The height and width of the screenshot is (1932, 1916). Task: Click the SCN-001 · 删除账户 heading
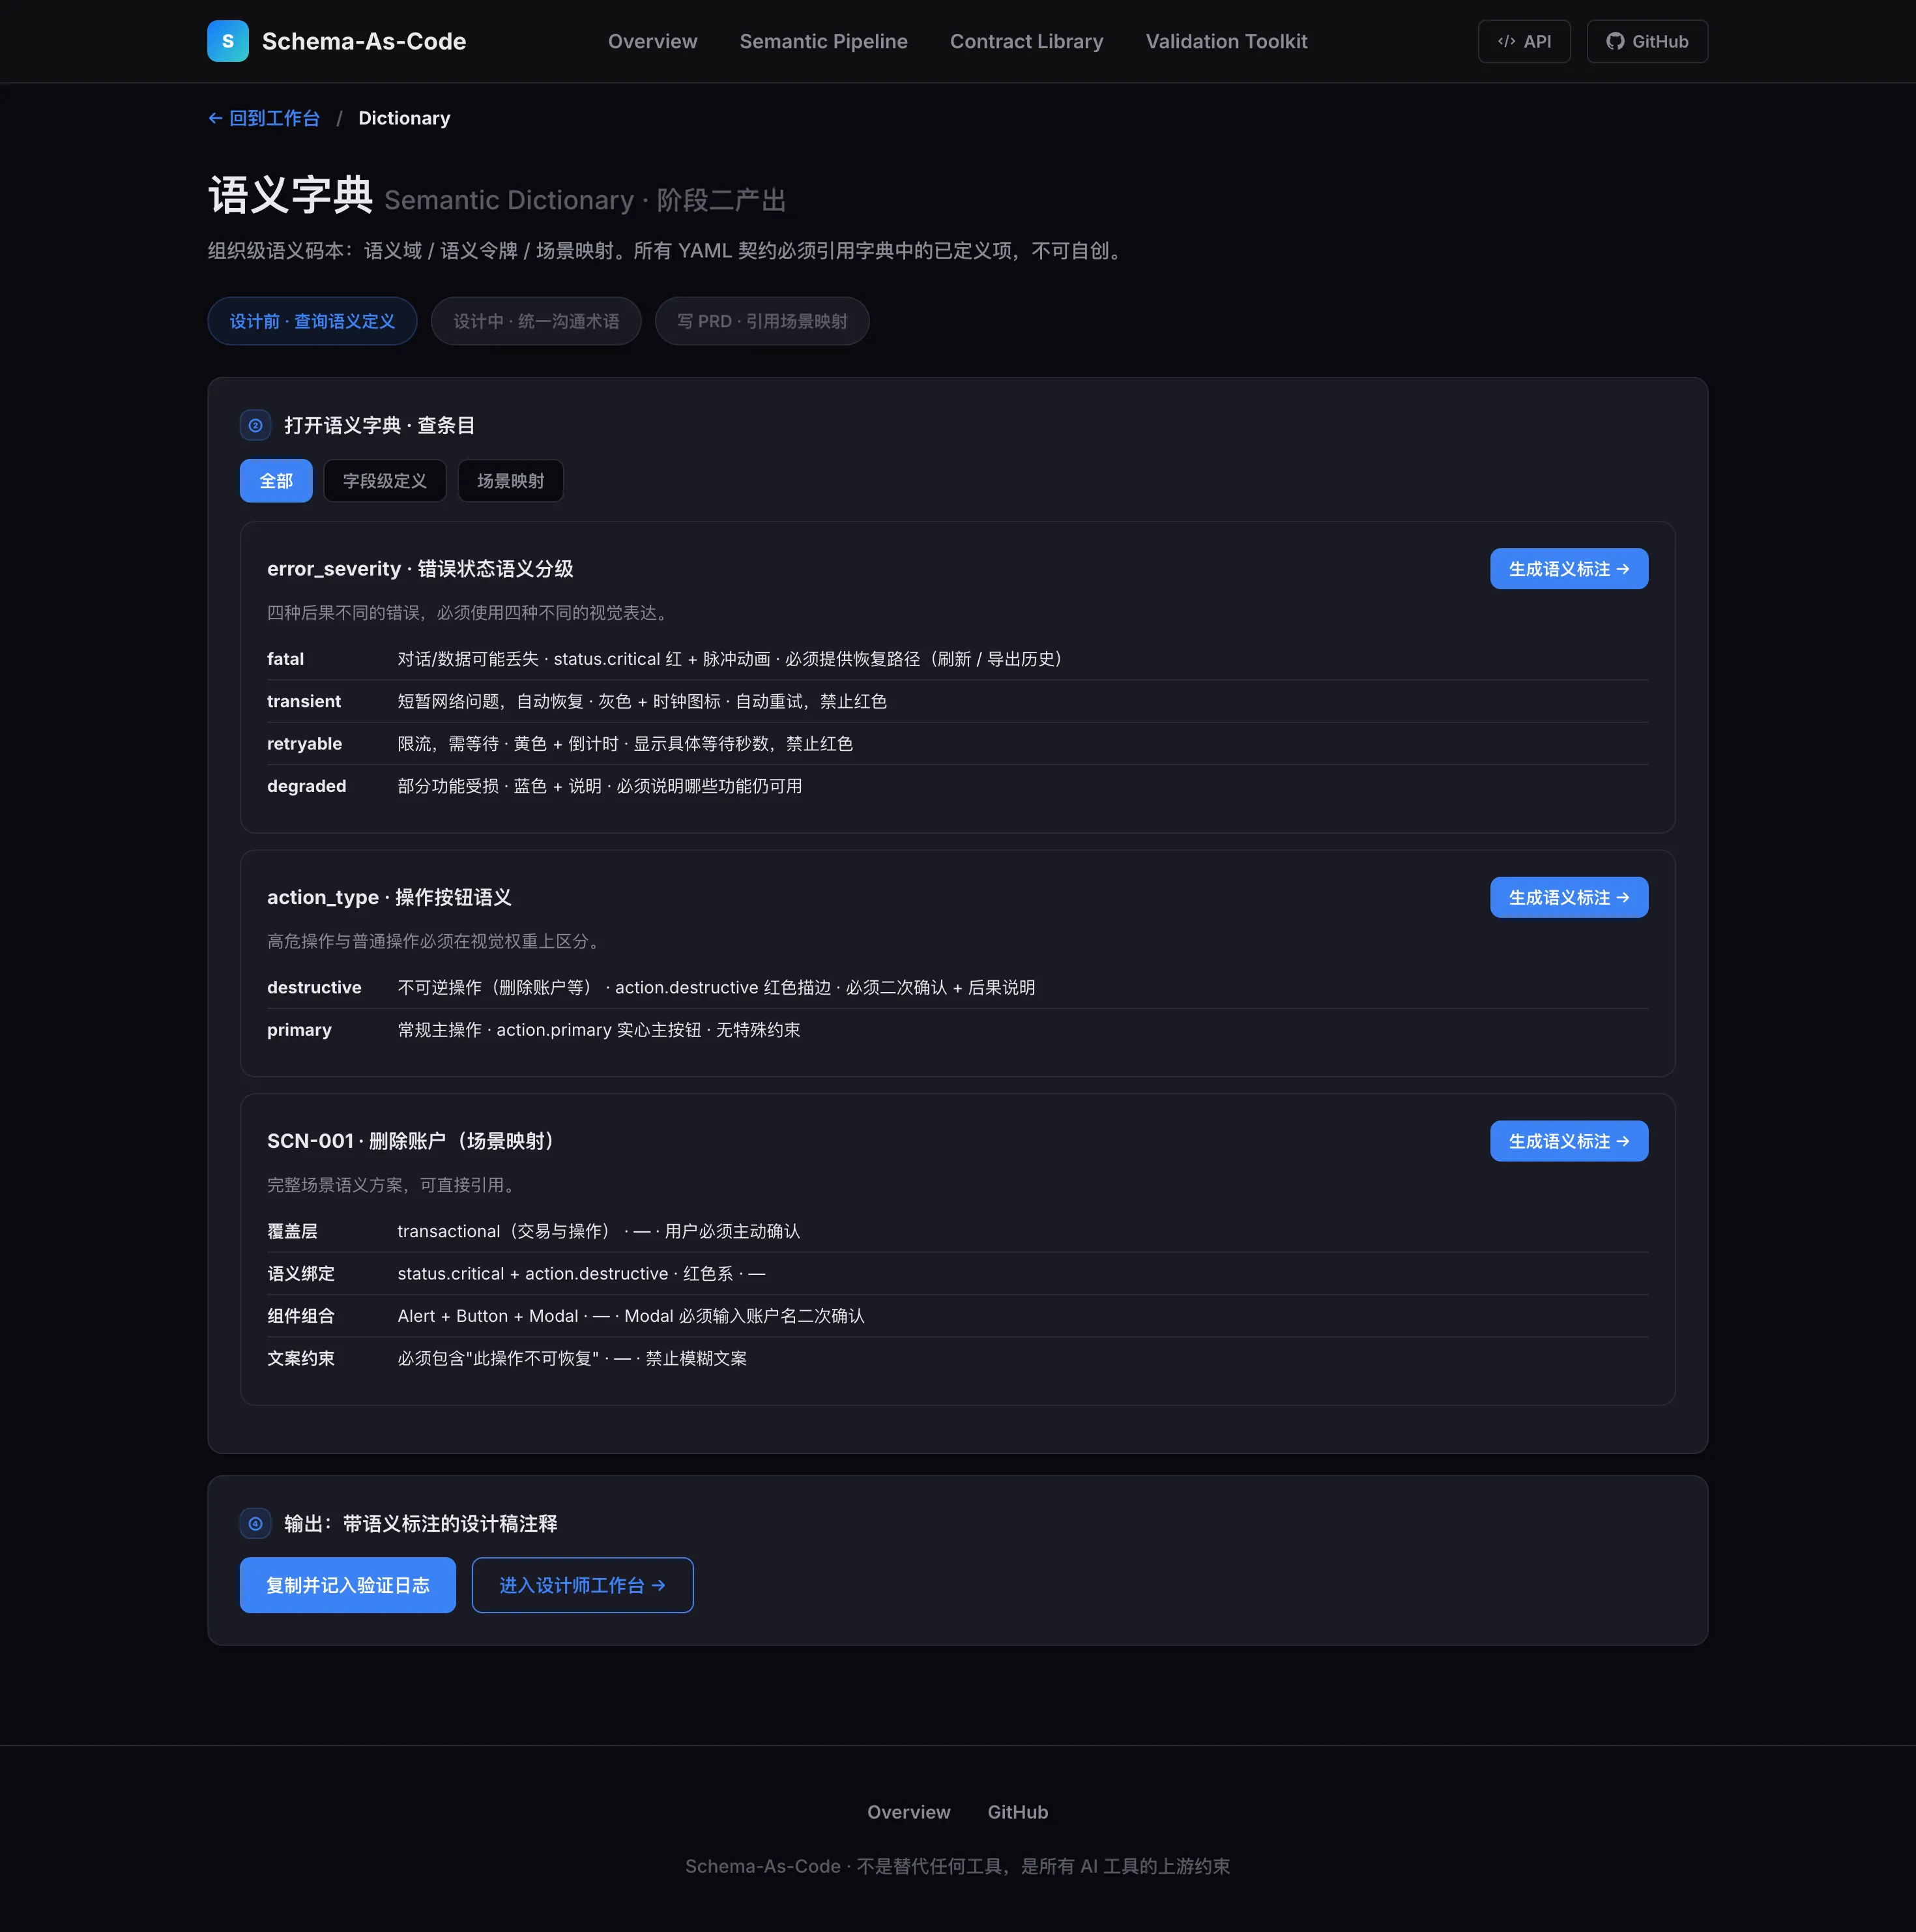point(414,1141)
